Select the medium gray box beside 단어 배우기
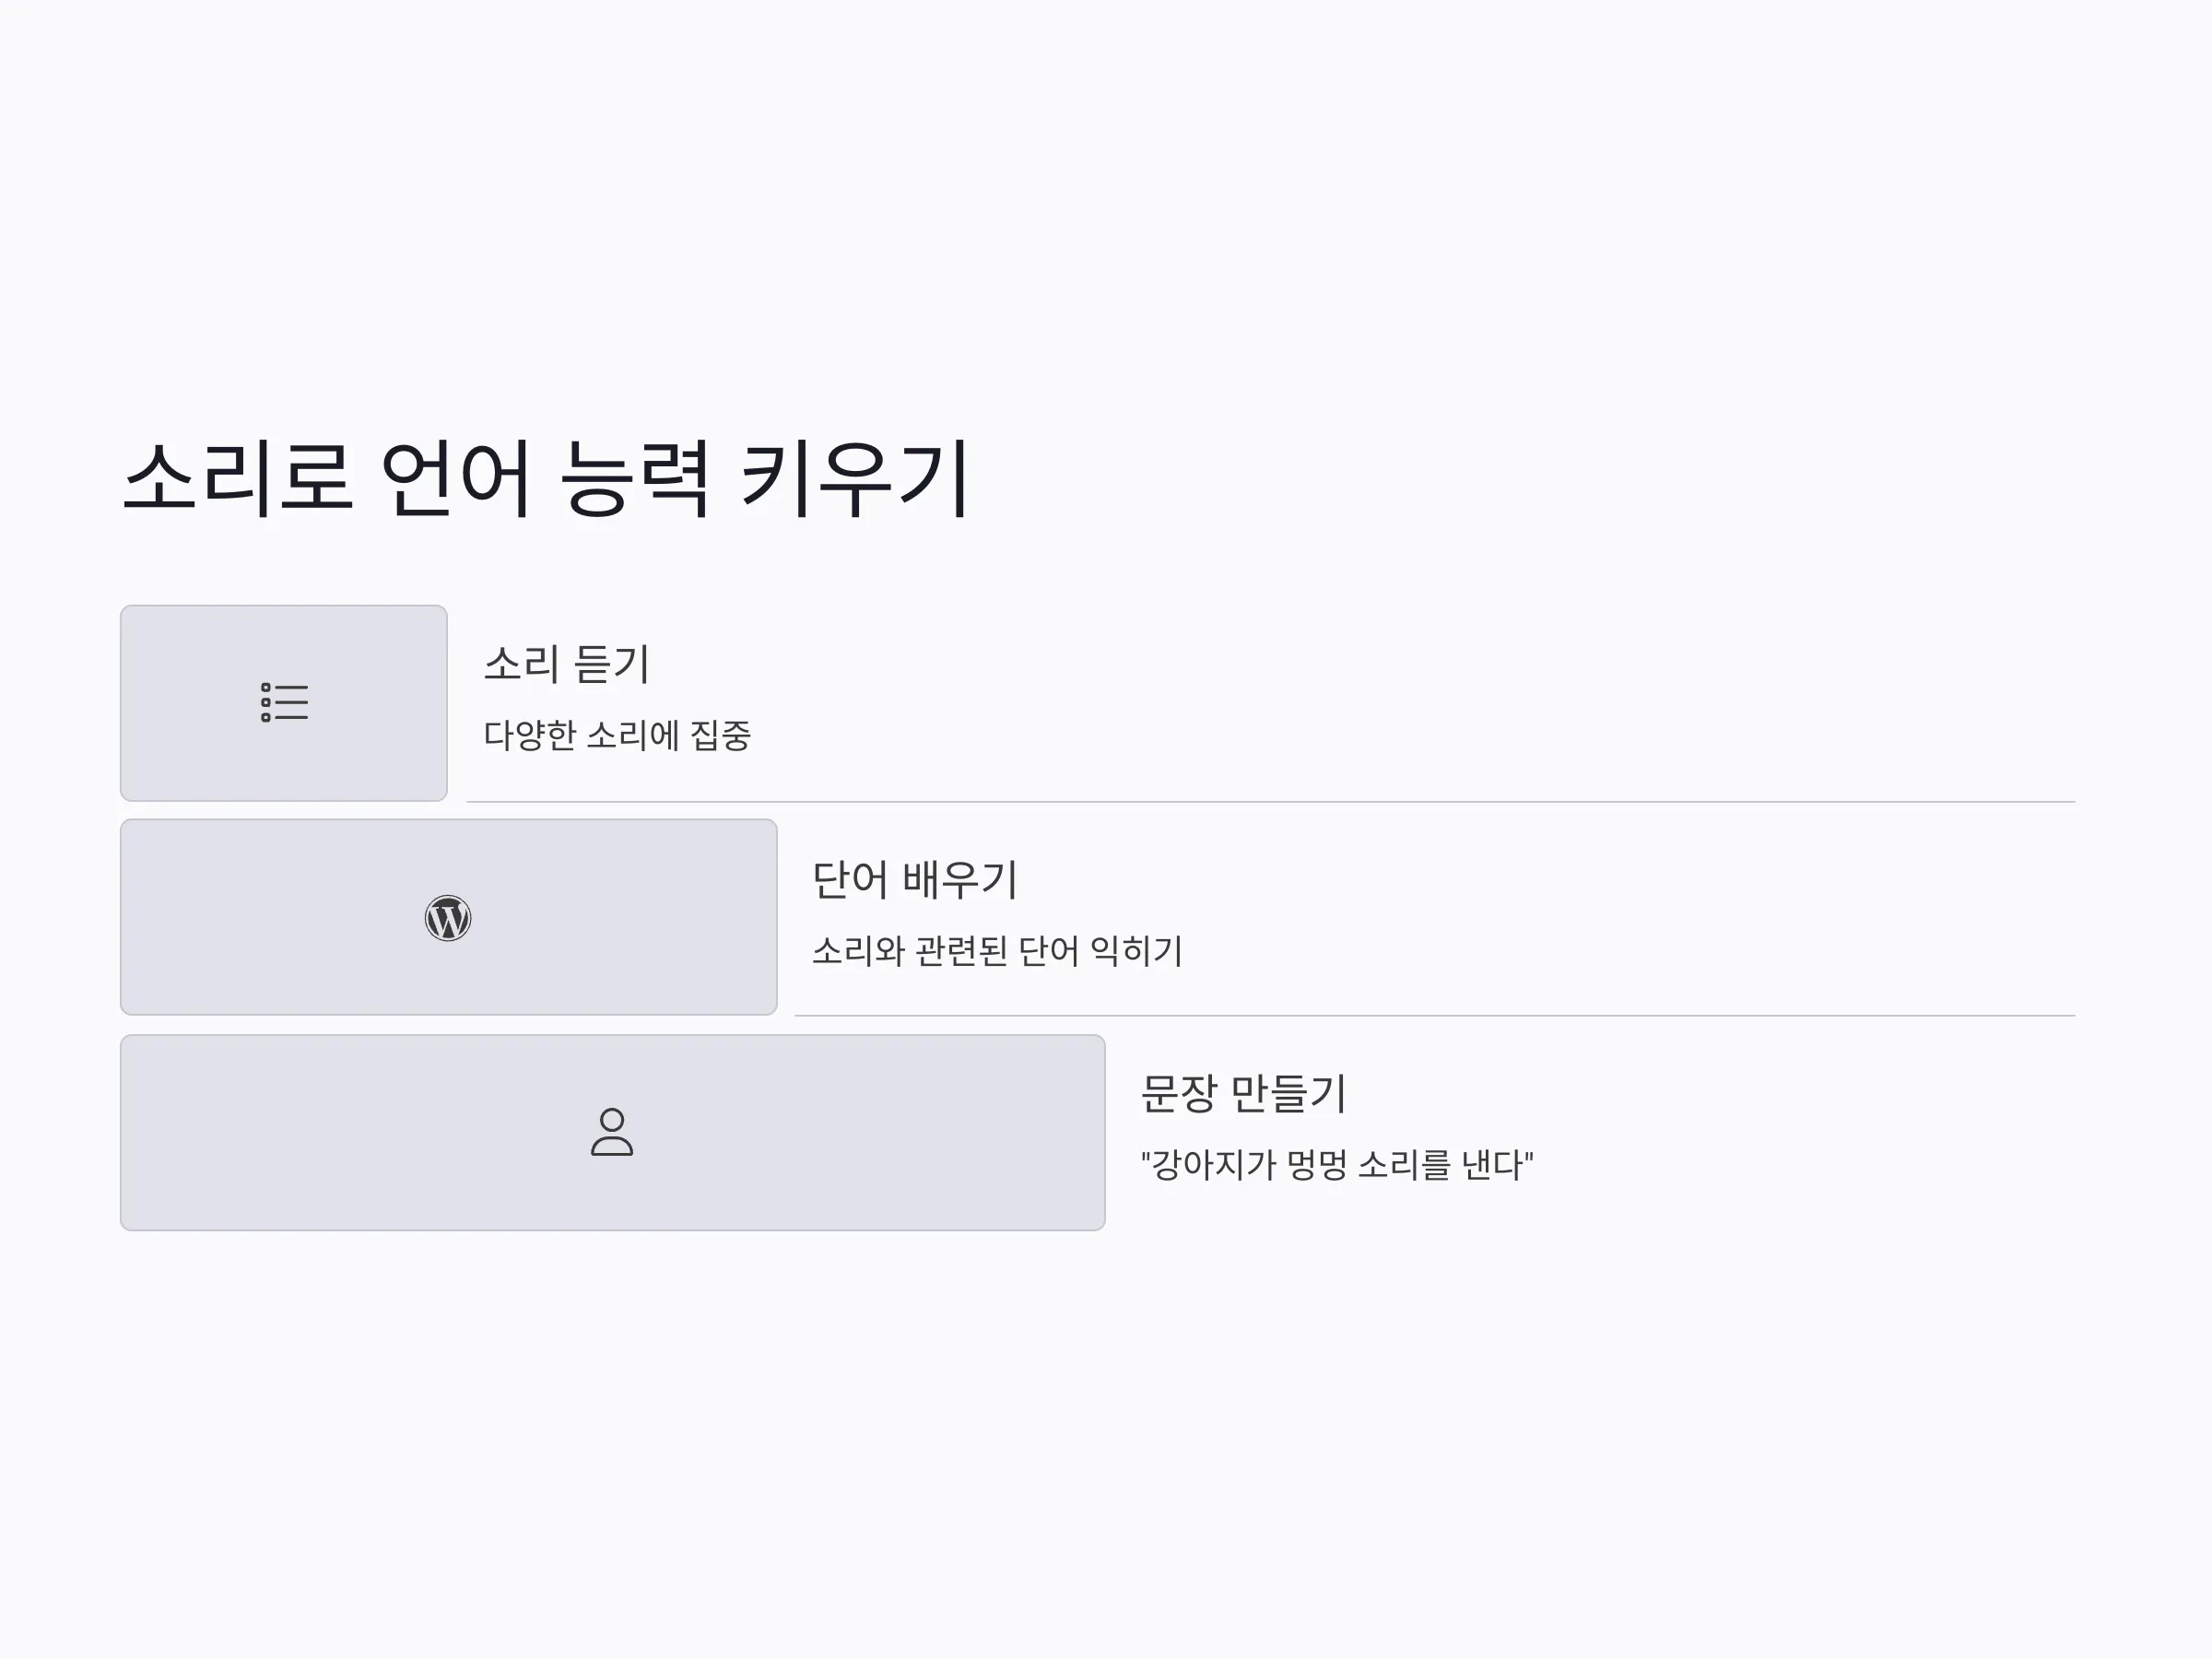2212x1659 pixels. (449, 917)
